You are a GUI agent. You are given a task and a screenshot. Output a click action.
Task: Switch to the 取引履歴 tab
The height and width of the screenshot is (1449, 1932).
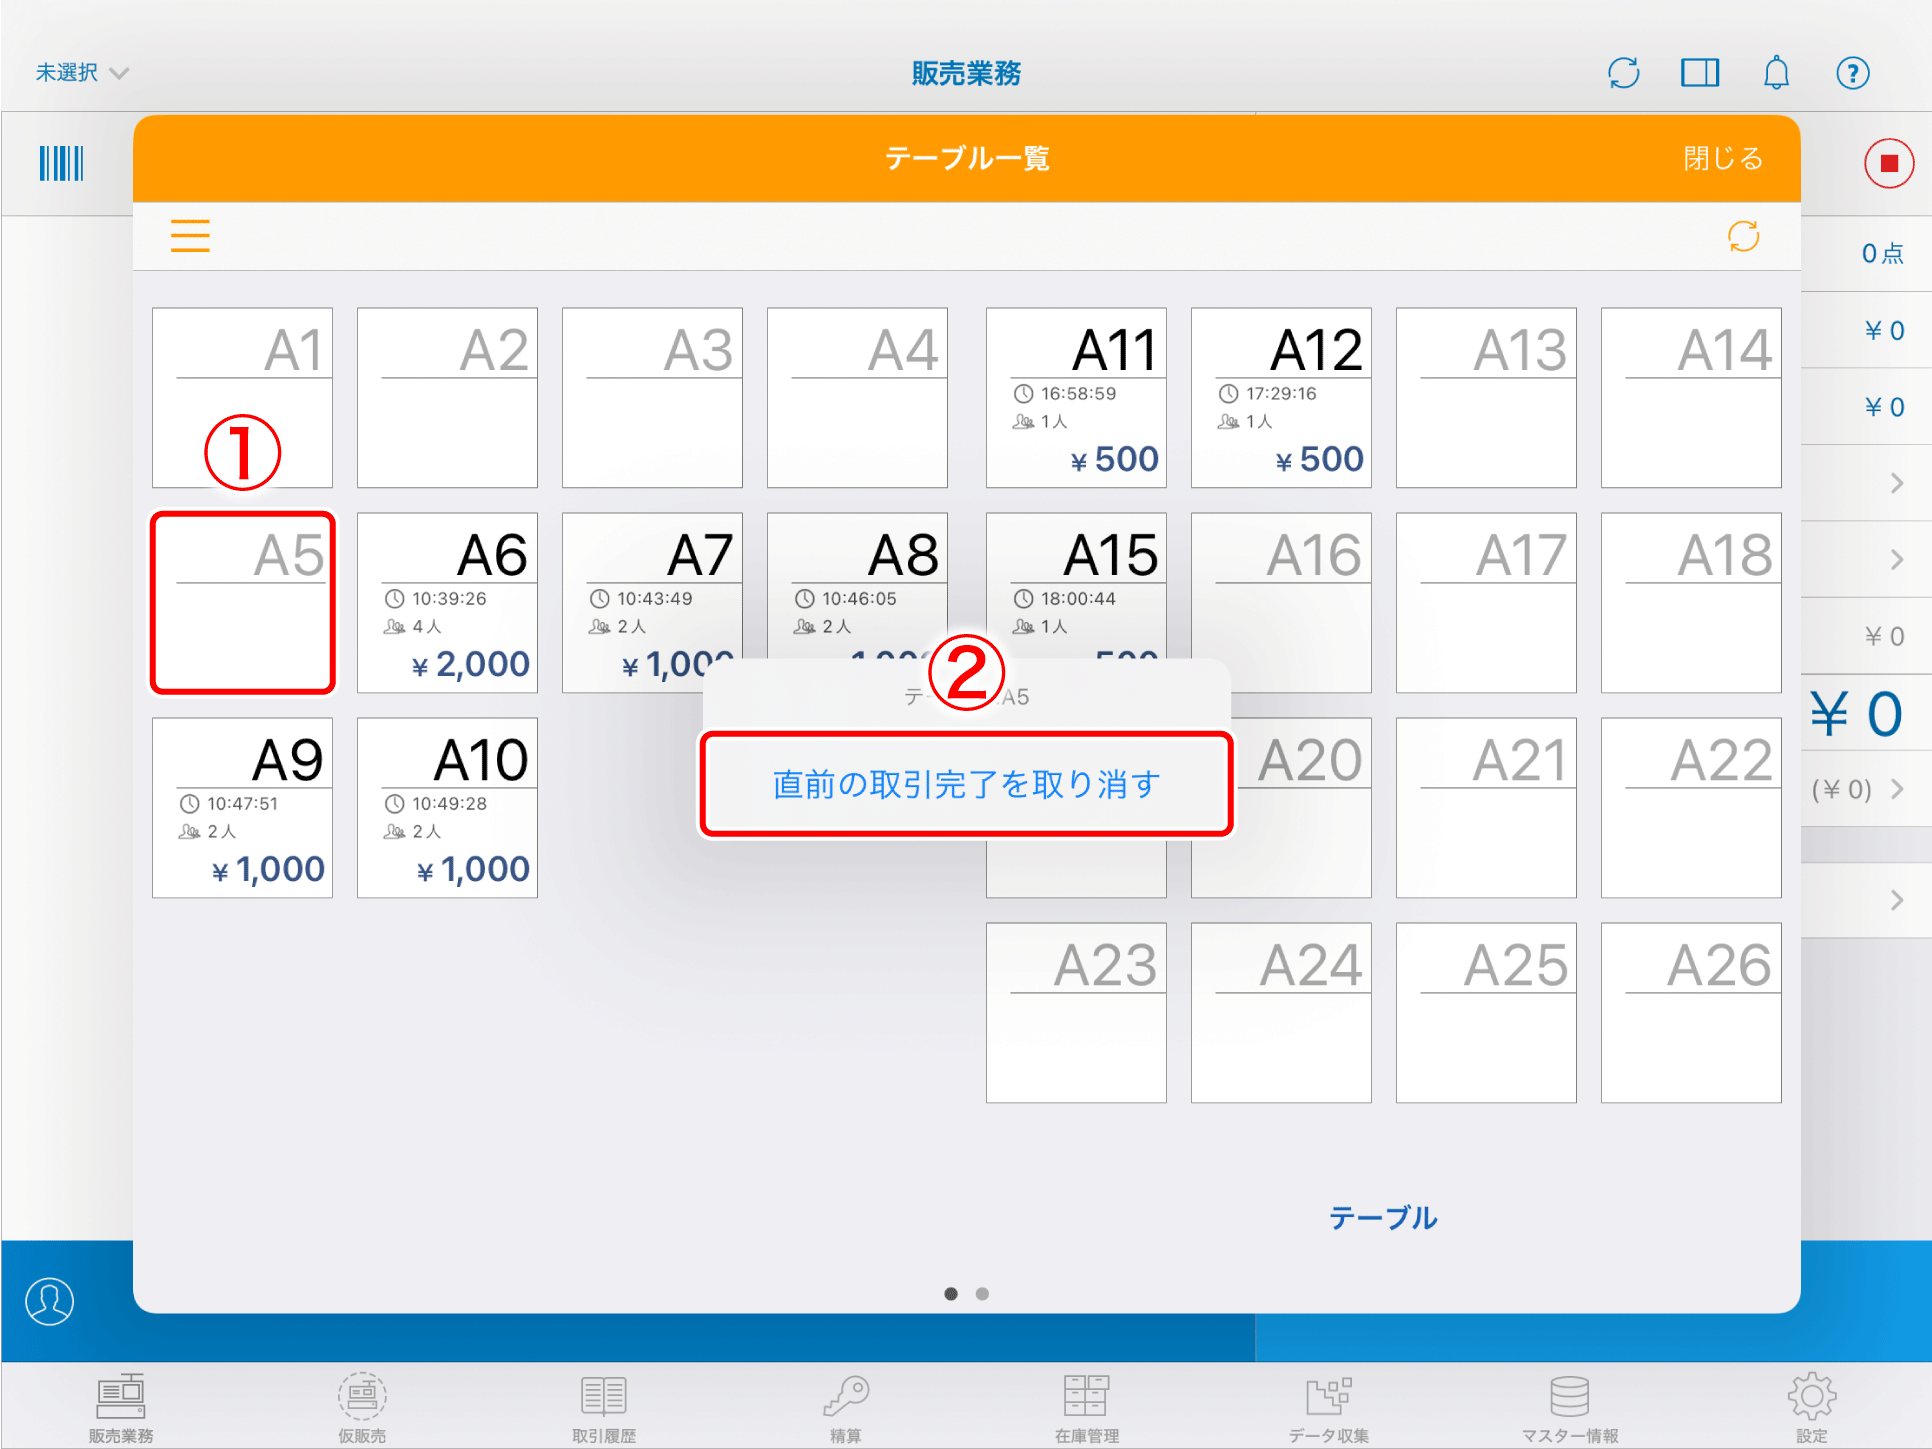click(x=604, y=1407)
